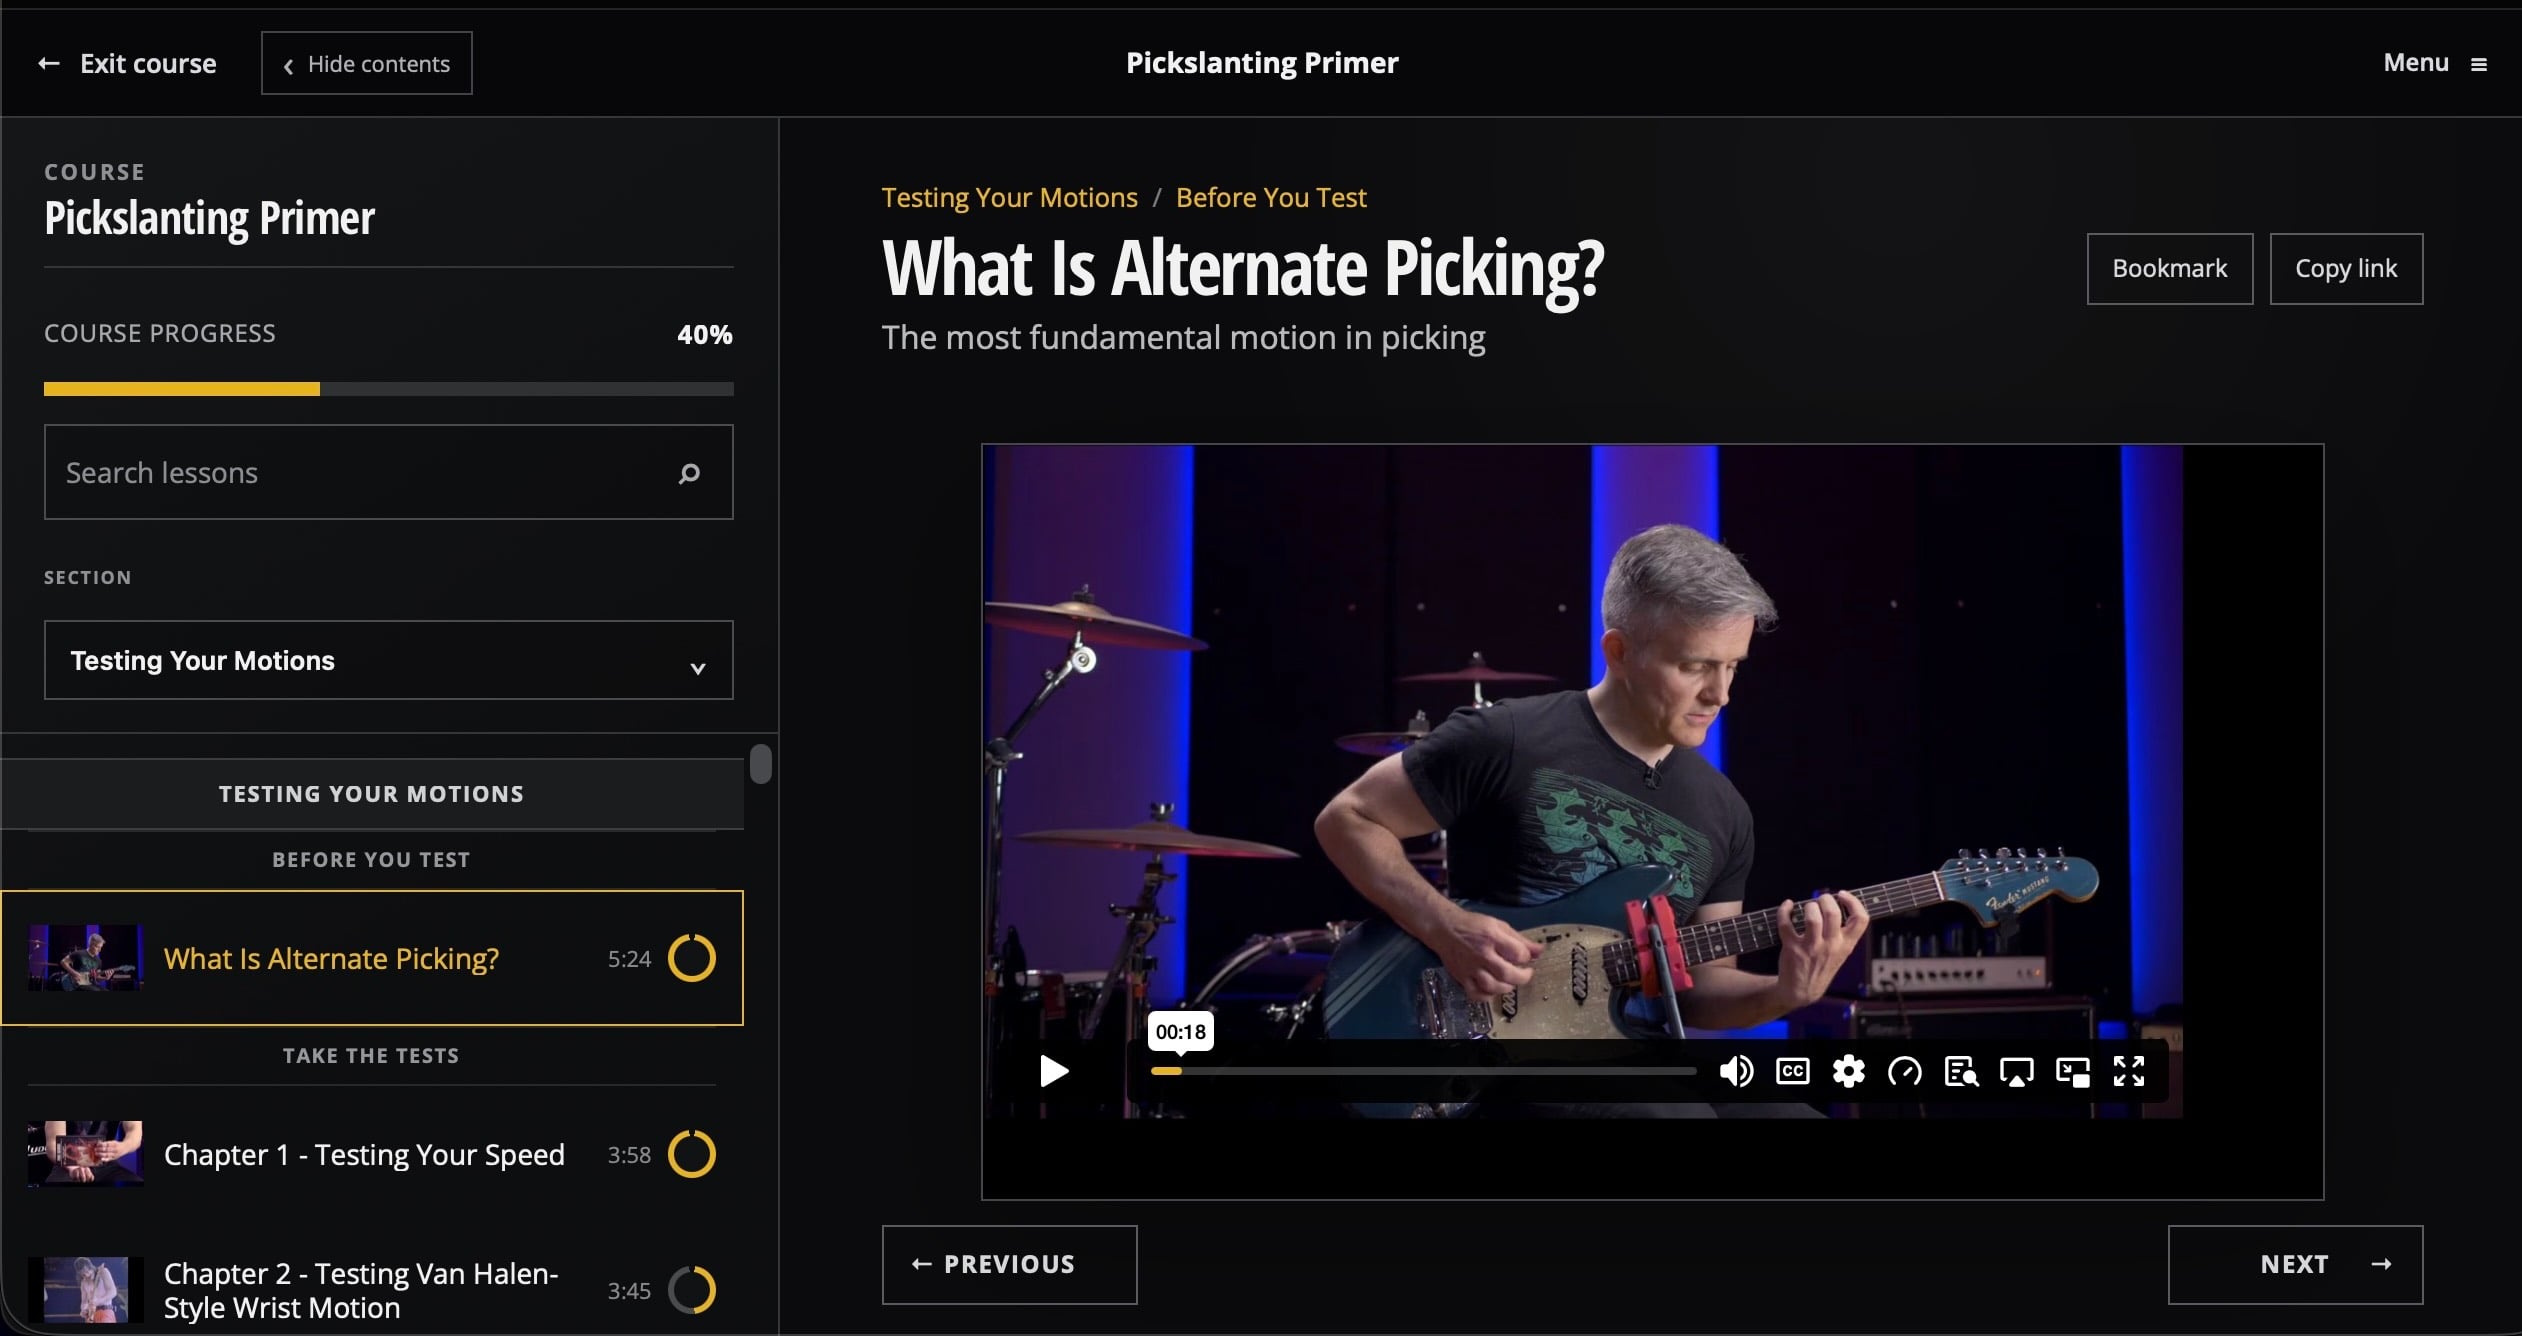The image size is (2522, 1336).
Task: Click the 5:24 lesson duration
Action: coord(629,959)
